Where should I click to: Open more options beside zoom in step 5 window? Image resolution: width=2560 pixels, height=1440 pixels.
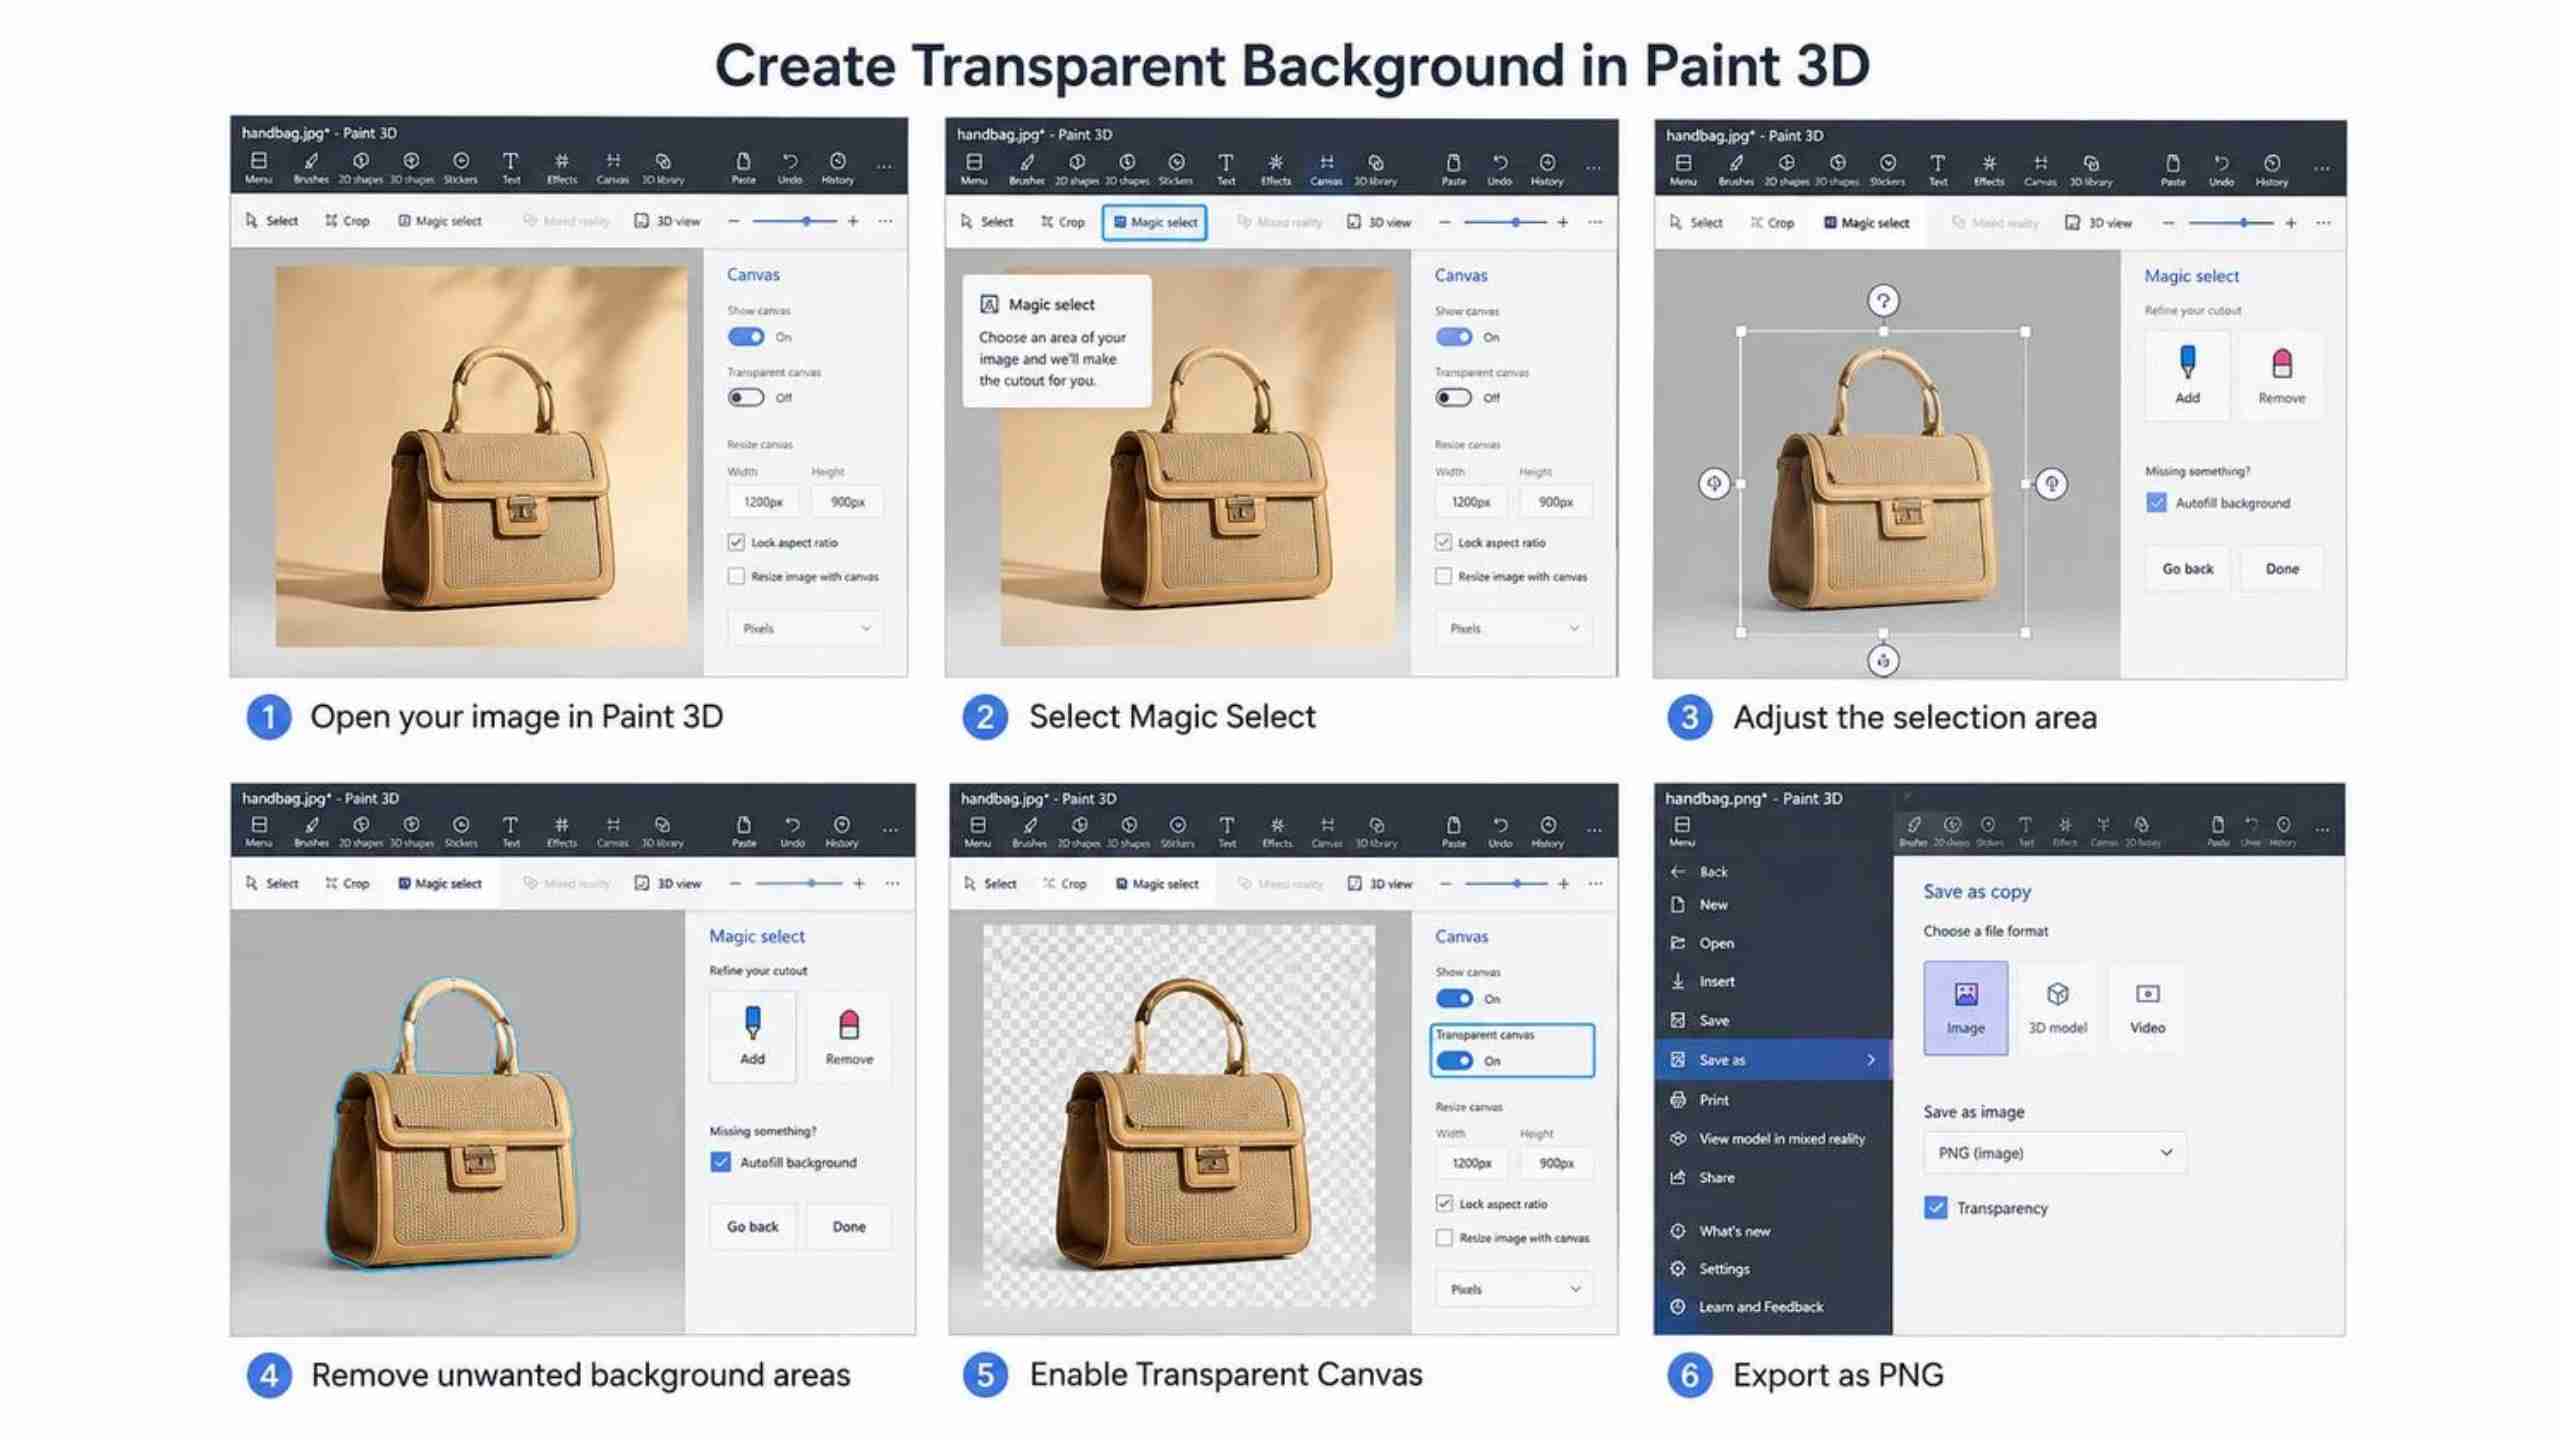(1595, 883)
